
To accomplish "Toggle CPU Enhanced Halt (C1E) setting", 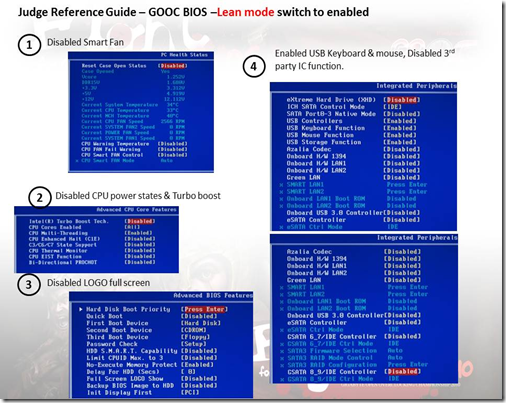I will coord(92,239).
